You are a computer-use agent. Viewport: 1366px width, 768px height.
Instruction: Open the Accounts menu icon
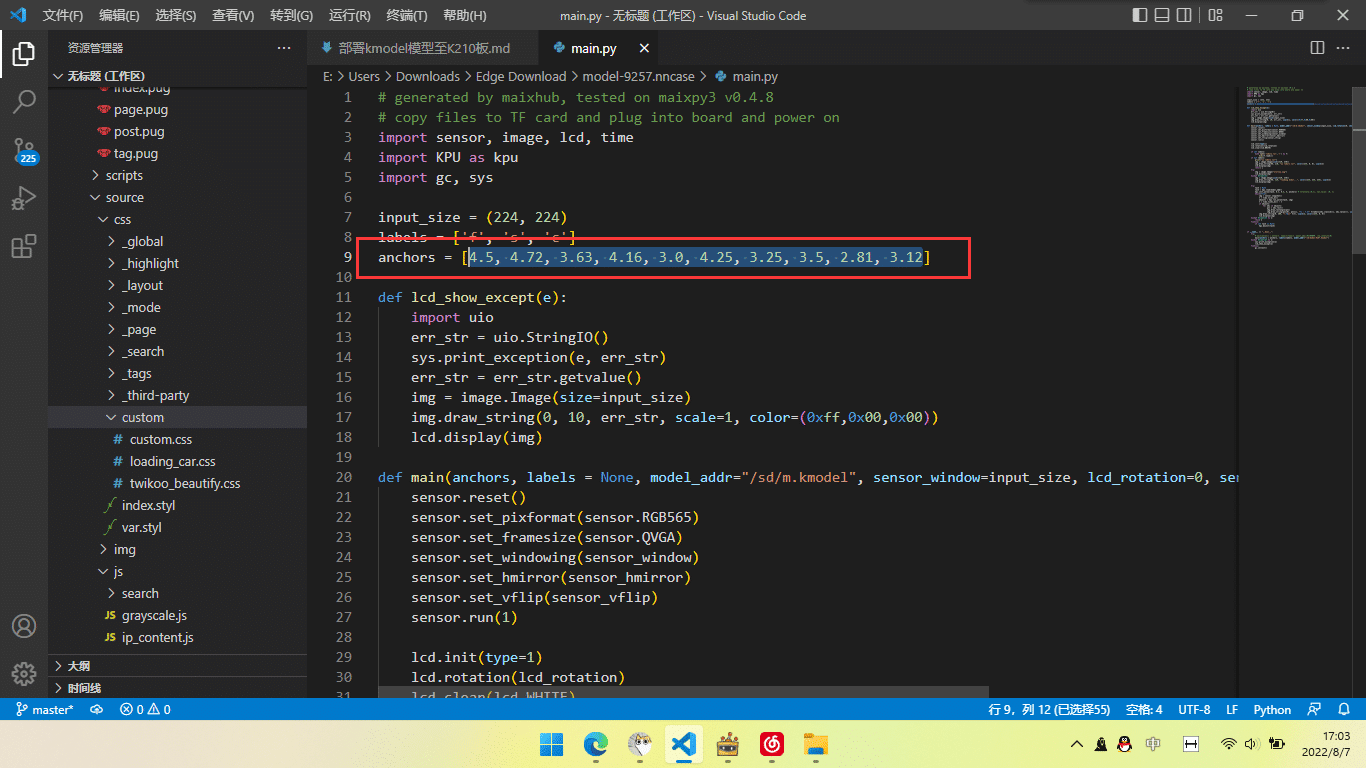[x=24, y=626]
